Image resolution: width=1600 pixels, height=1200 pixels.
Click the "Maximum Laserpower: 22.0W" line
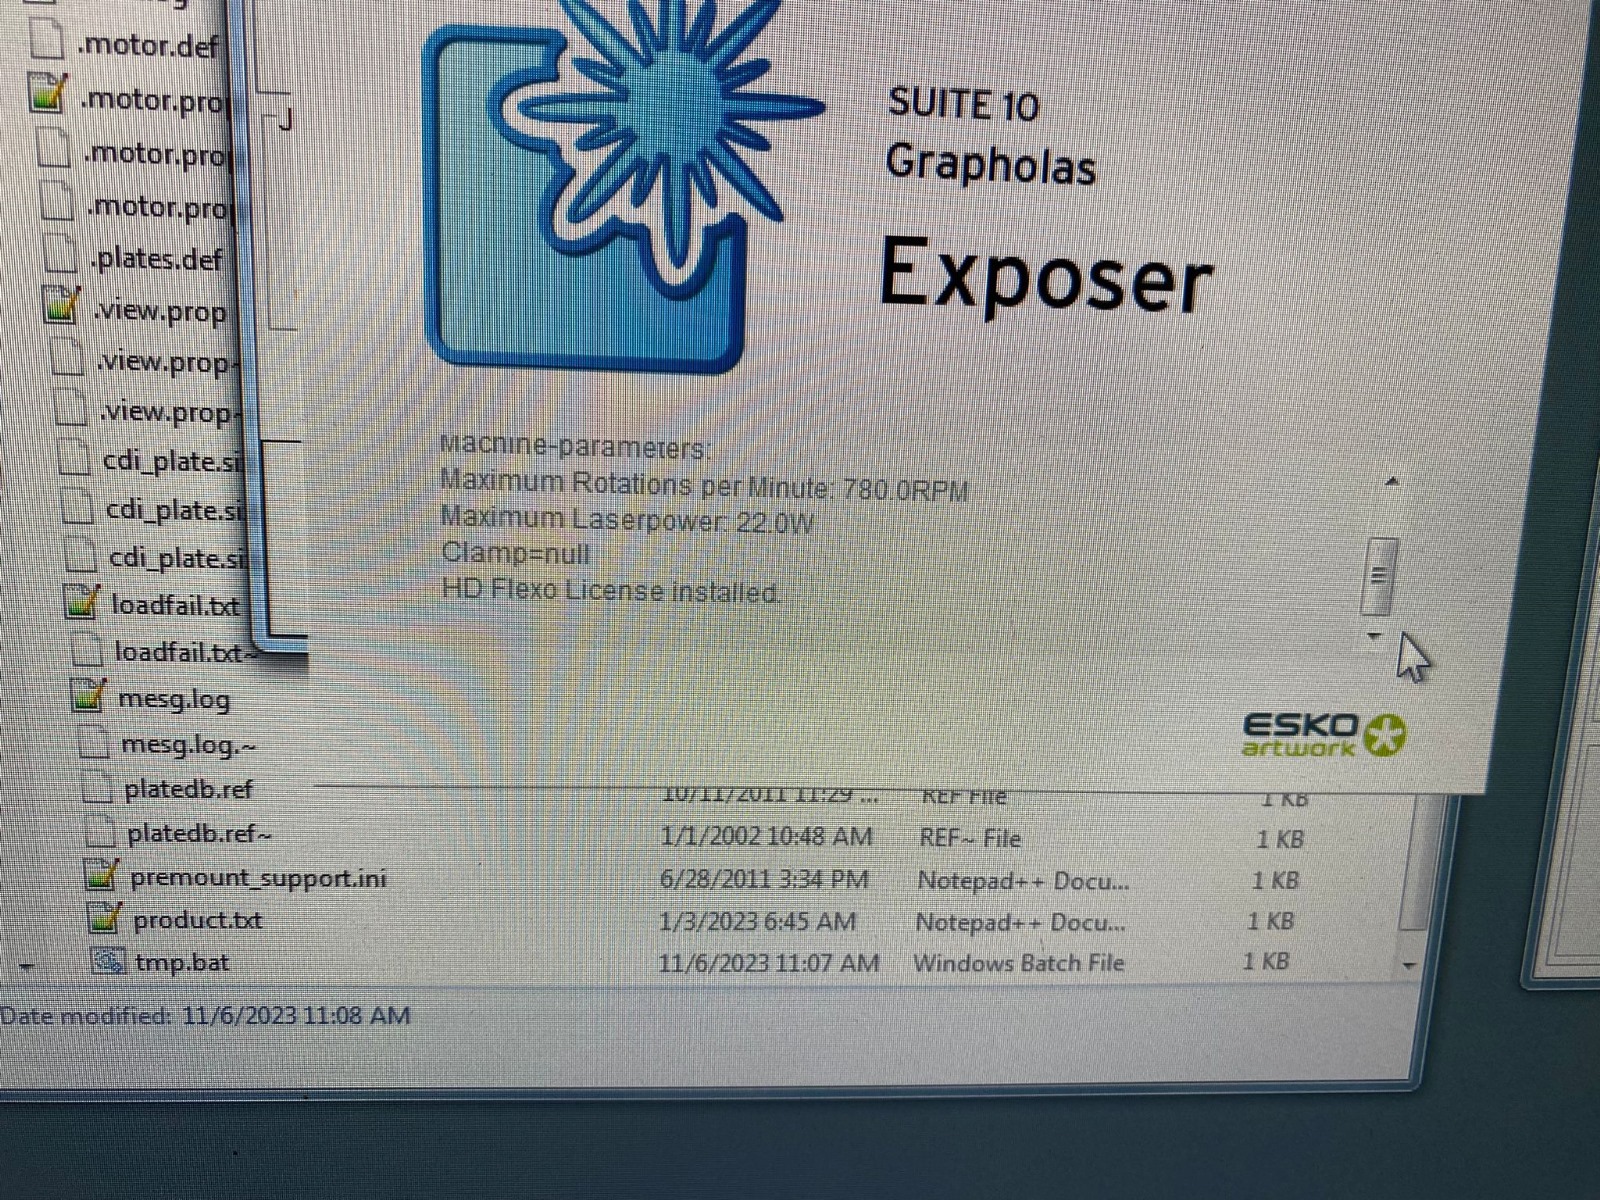point(627,521)
